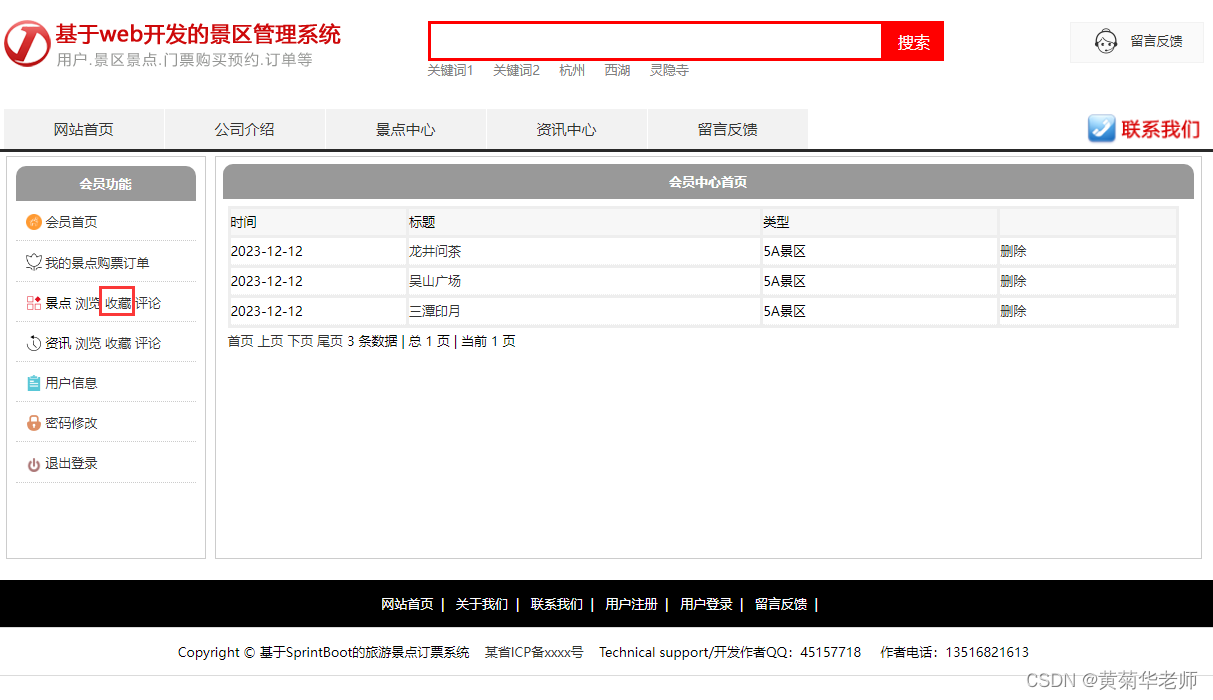Click the 留言反馈 button at top right
Viewport: 1213px width, 700px height.
1137,42
